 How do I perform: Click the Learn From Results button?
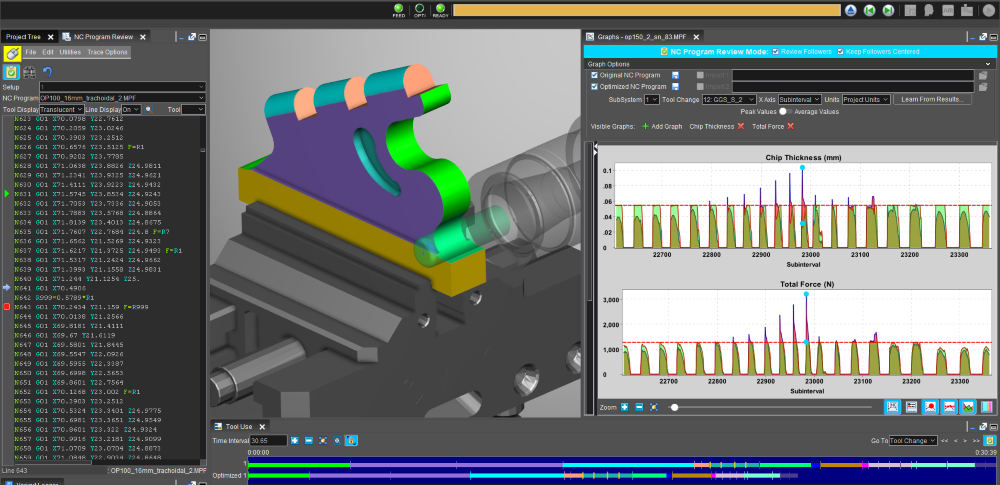pyautogui.click(x=932, y=100)
